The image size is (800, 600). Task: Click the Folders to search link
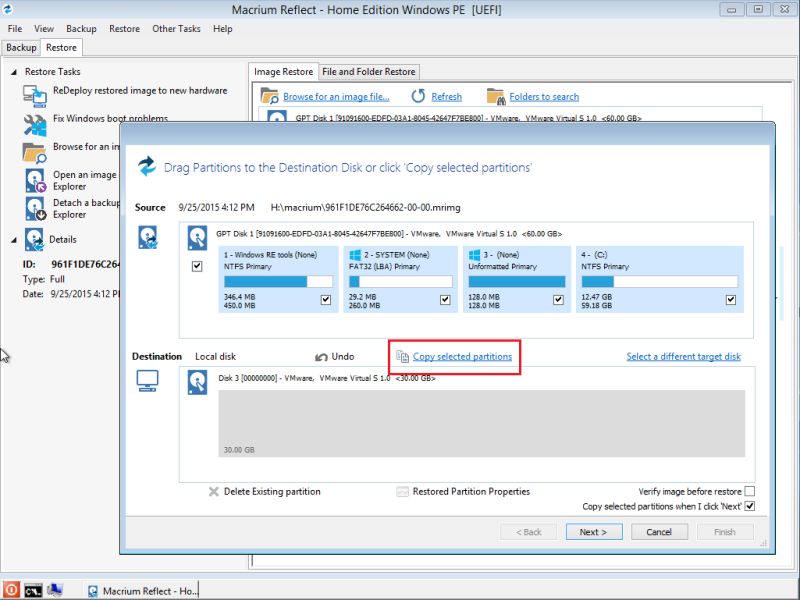[544, 97]
